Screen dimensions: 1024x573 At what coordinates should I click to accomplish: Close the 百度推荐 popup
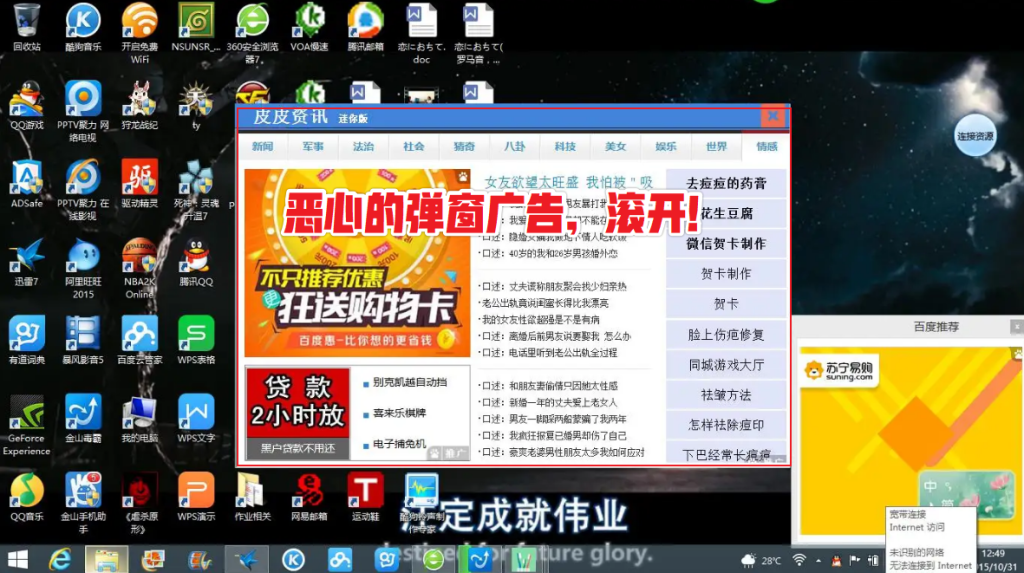click(x=1017, y=326)
